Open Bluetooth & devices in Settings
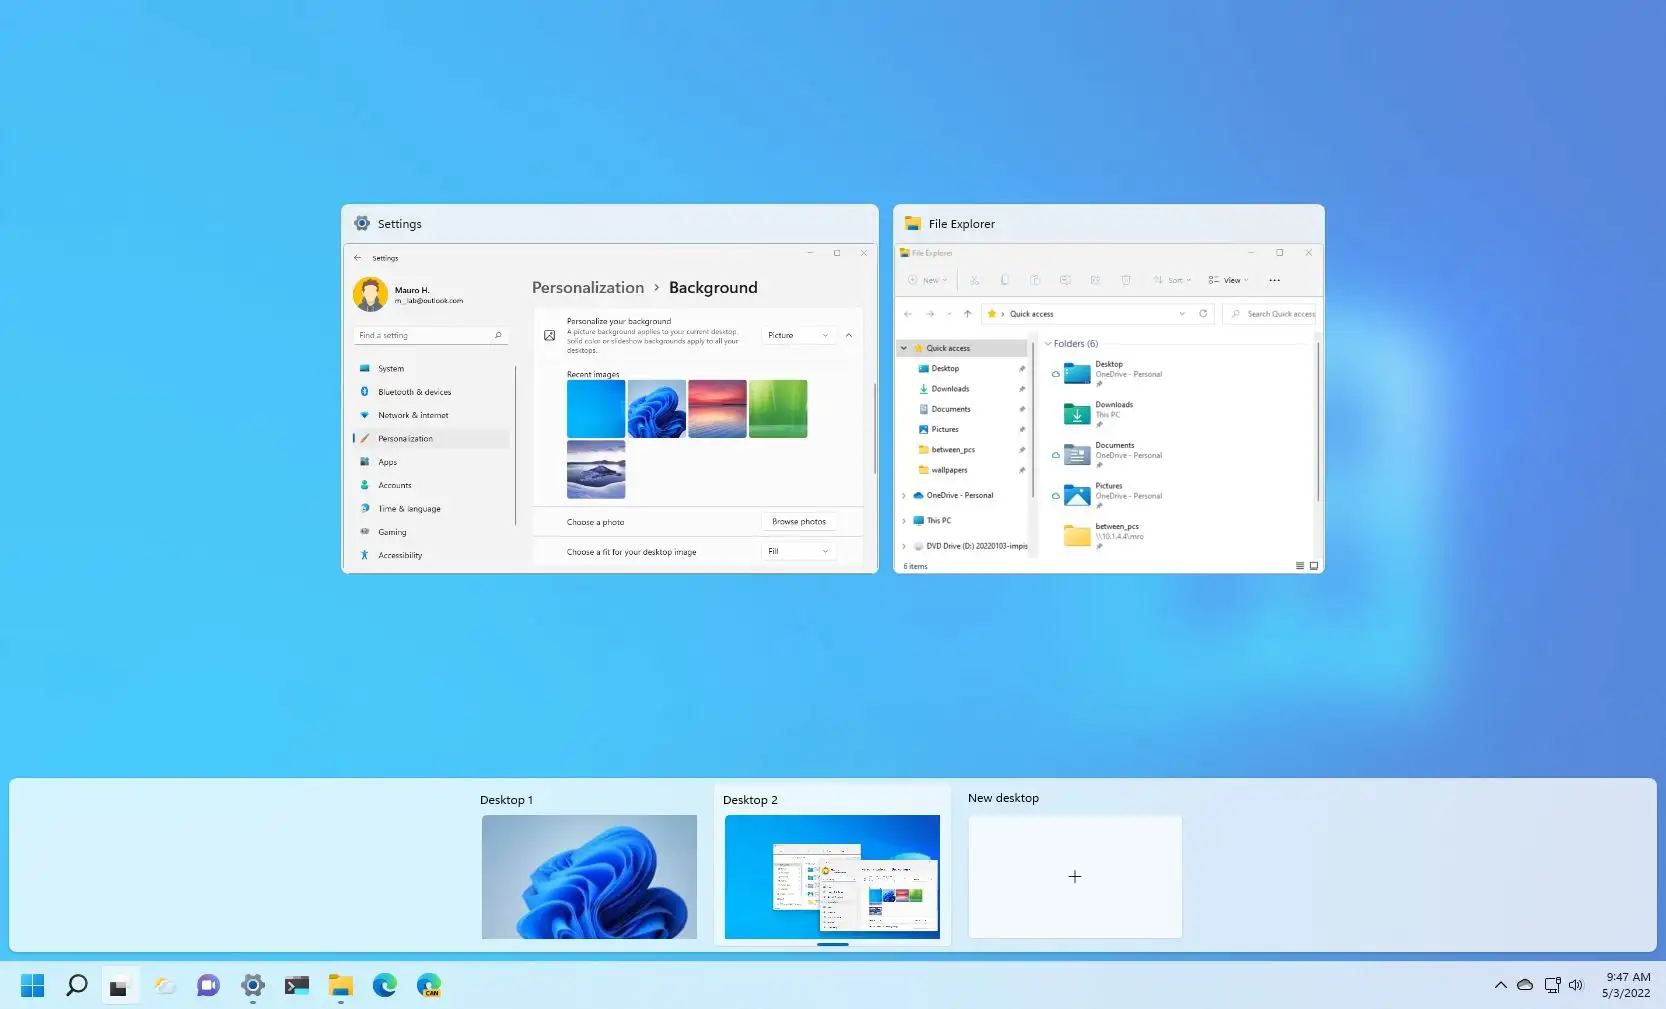 pos(431,392)
